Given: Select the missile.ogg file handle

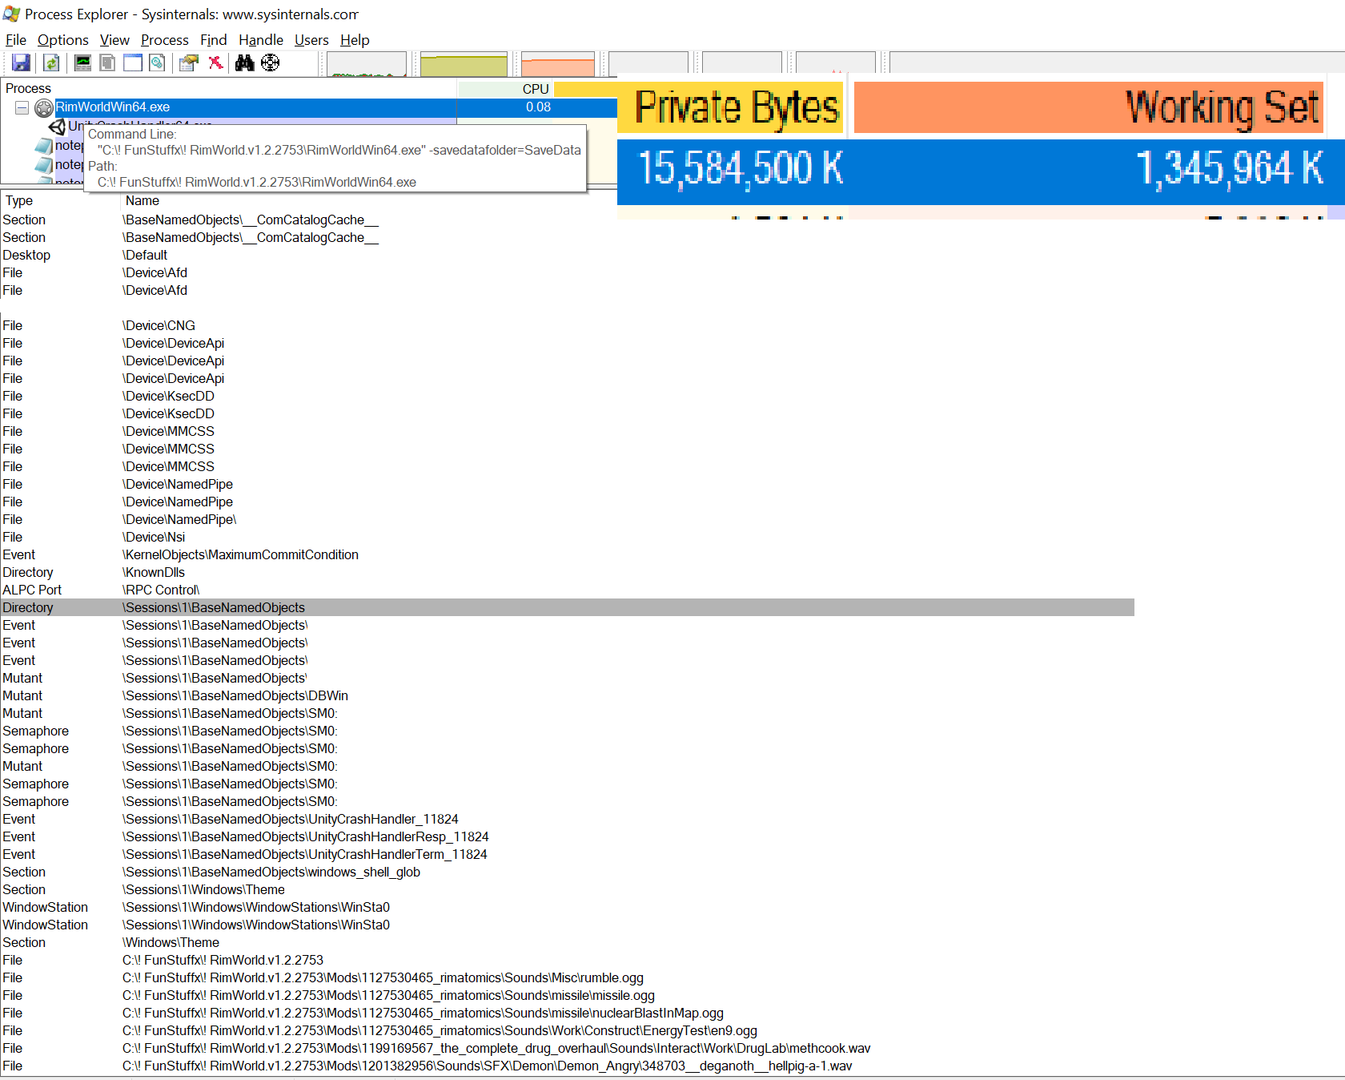Looking at the screenshot, I should (x=567, y=996).
